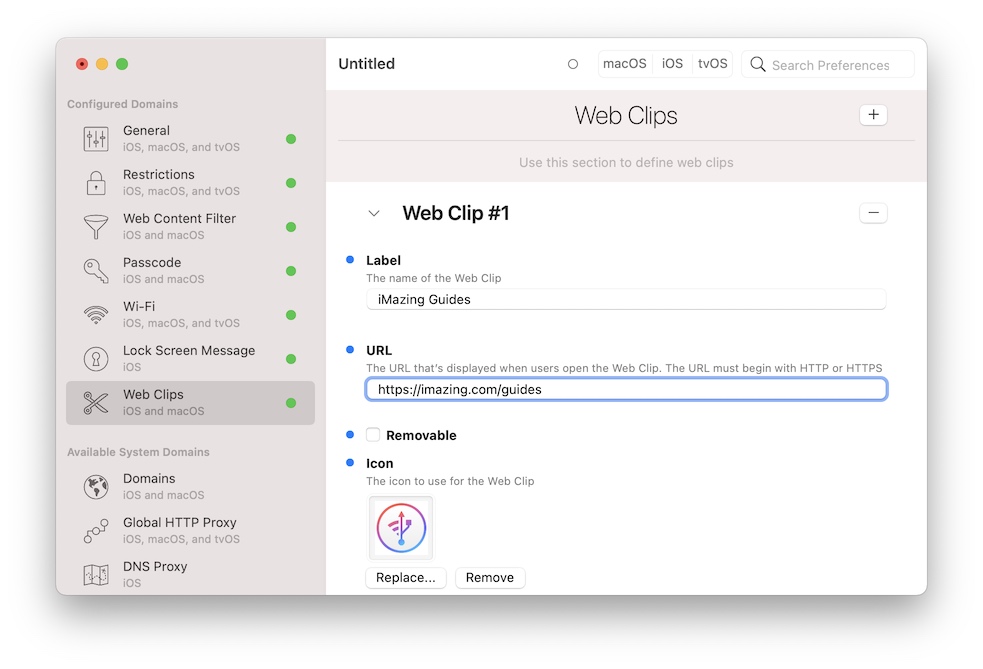Switch to the macOS platform tab
This screenshot has height=669, width=983.
625,64
